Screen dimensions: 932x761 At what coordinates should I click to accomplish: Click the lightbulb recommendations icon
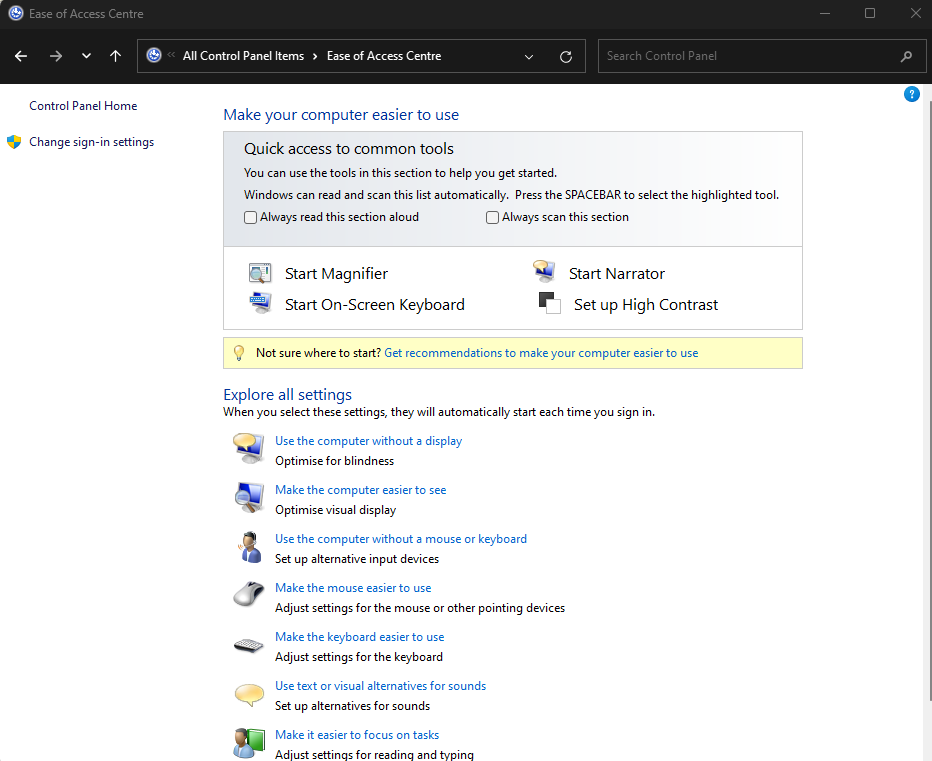239,353
